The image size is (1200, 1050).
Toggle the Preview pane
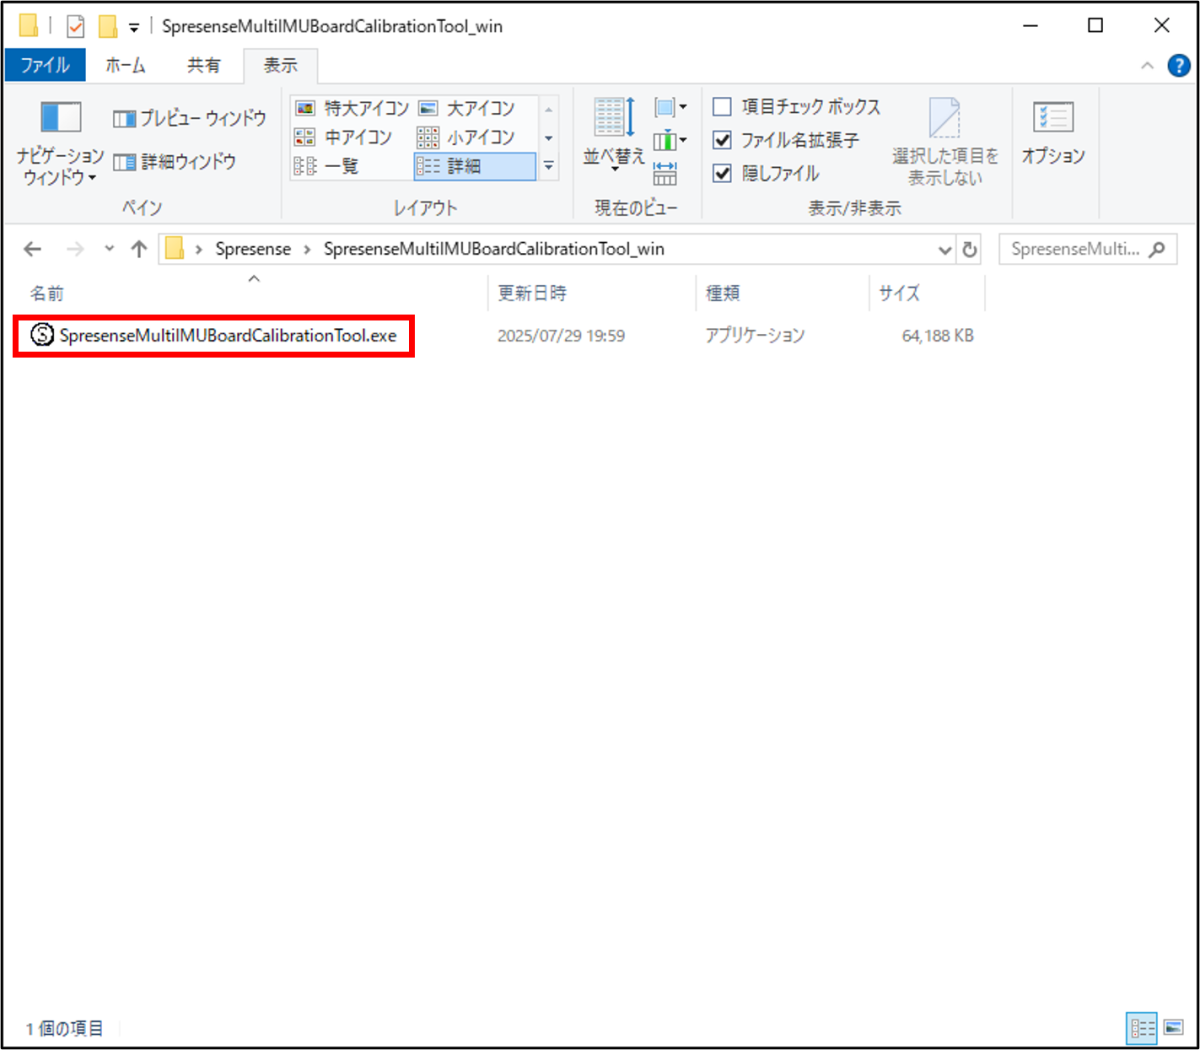coord(190,118)
